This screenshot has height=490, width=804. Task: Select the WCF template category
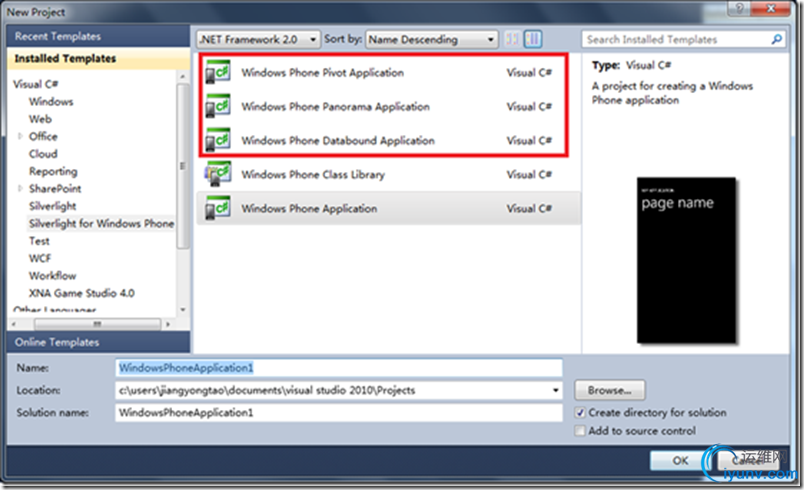tap(40, 258)
